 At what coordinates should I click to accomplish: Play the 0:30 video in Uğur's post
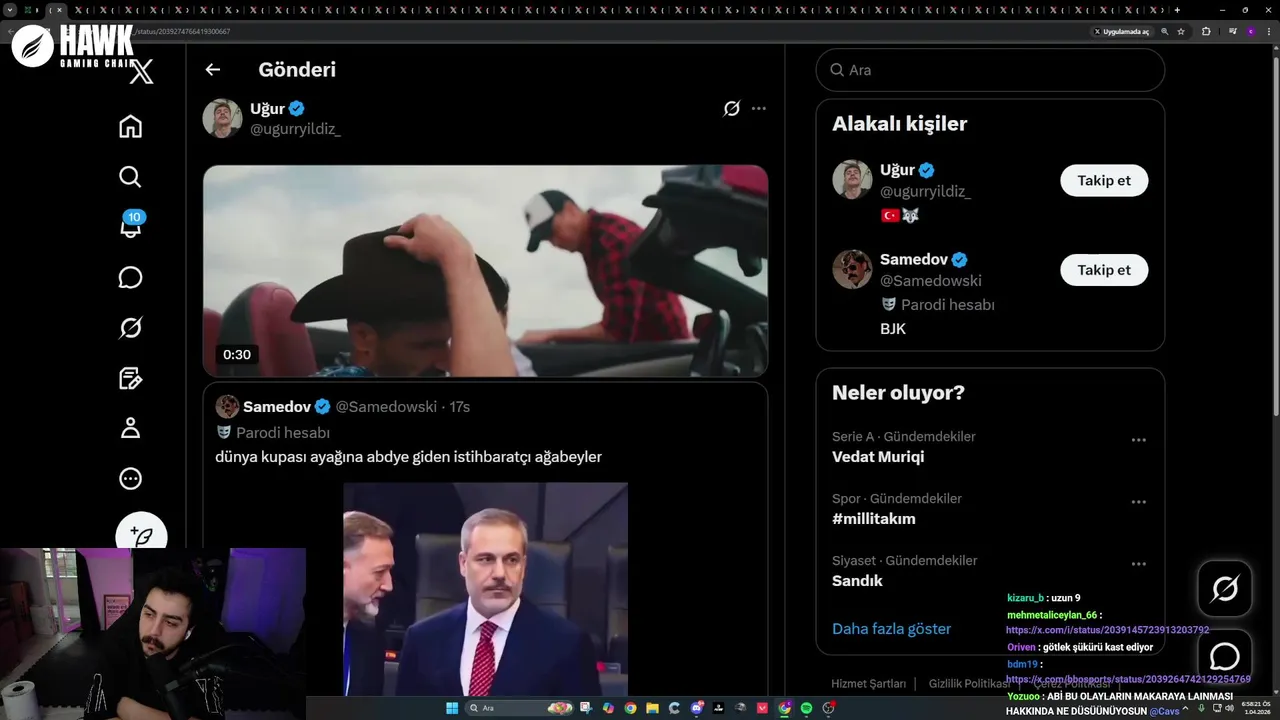pyautogui.click(x=486, y=270)
